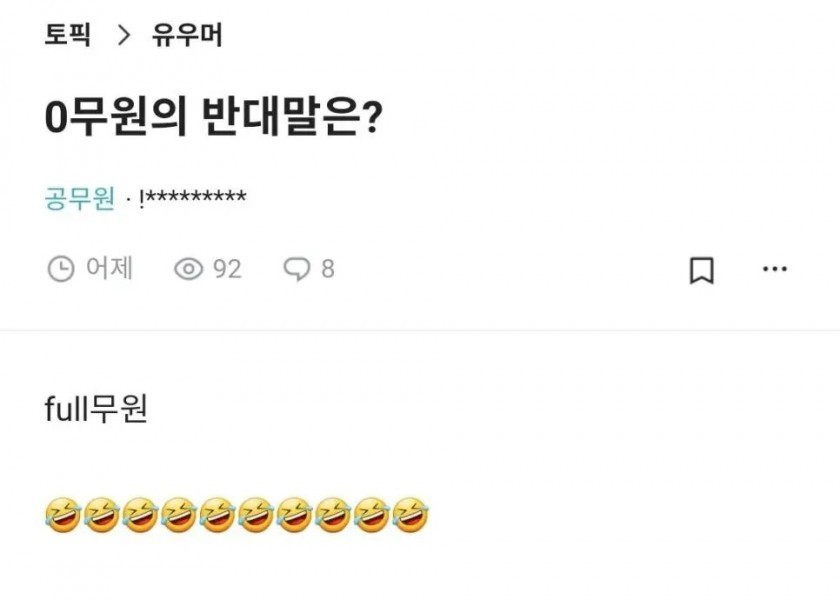This screenshot has width=840, height=600.
Task: Click the breadcrumb chevron arrow
Action: pos(124,36)
